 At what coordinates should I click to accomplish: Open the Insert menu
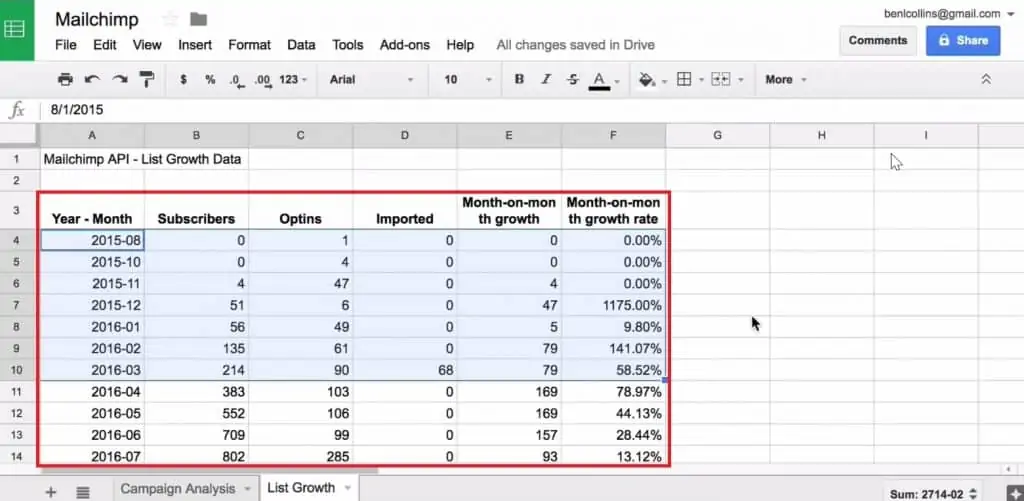[x=195, y=45]
